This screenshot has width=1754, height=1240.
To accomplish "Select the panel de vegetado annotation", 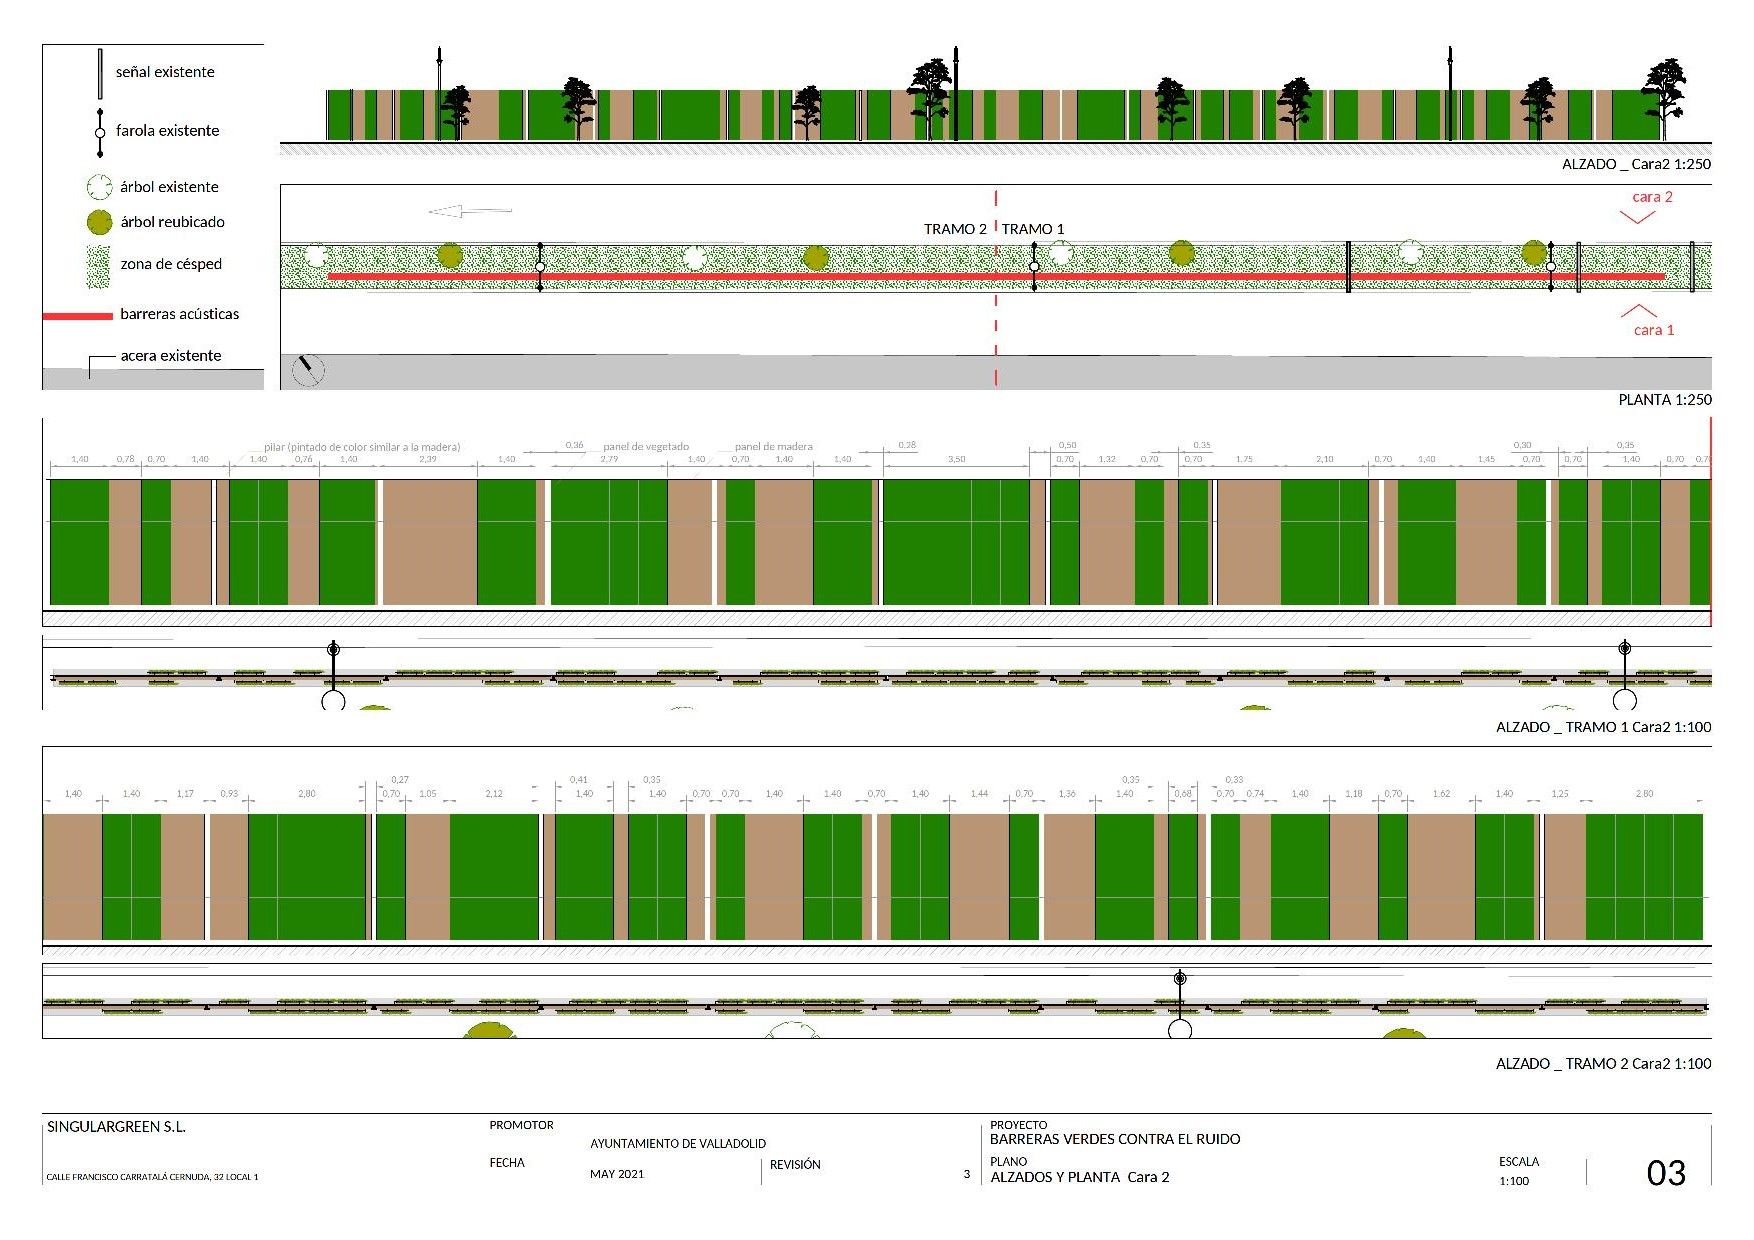I will click(645, 446).
